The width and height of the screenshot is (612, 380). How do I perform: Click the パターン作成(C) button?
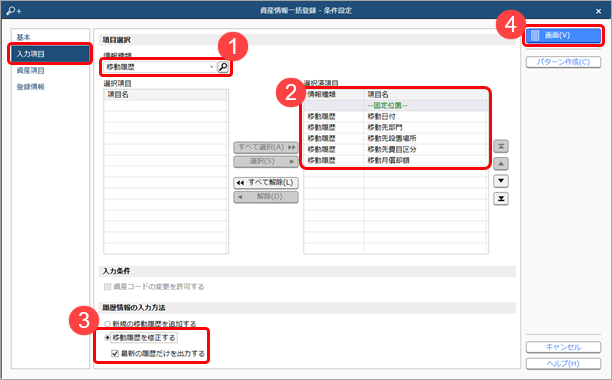click(x=563, y=62)
